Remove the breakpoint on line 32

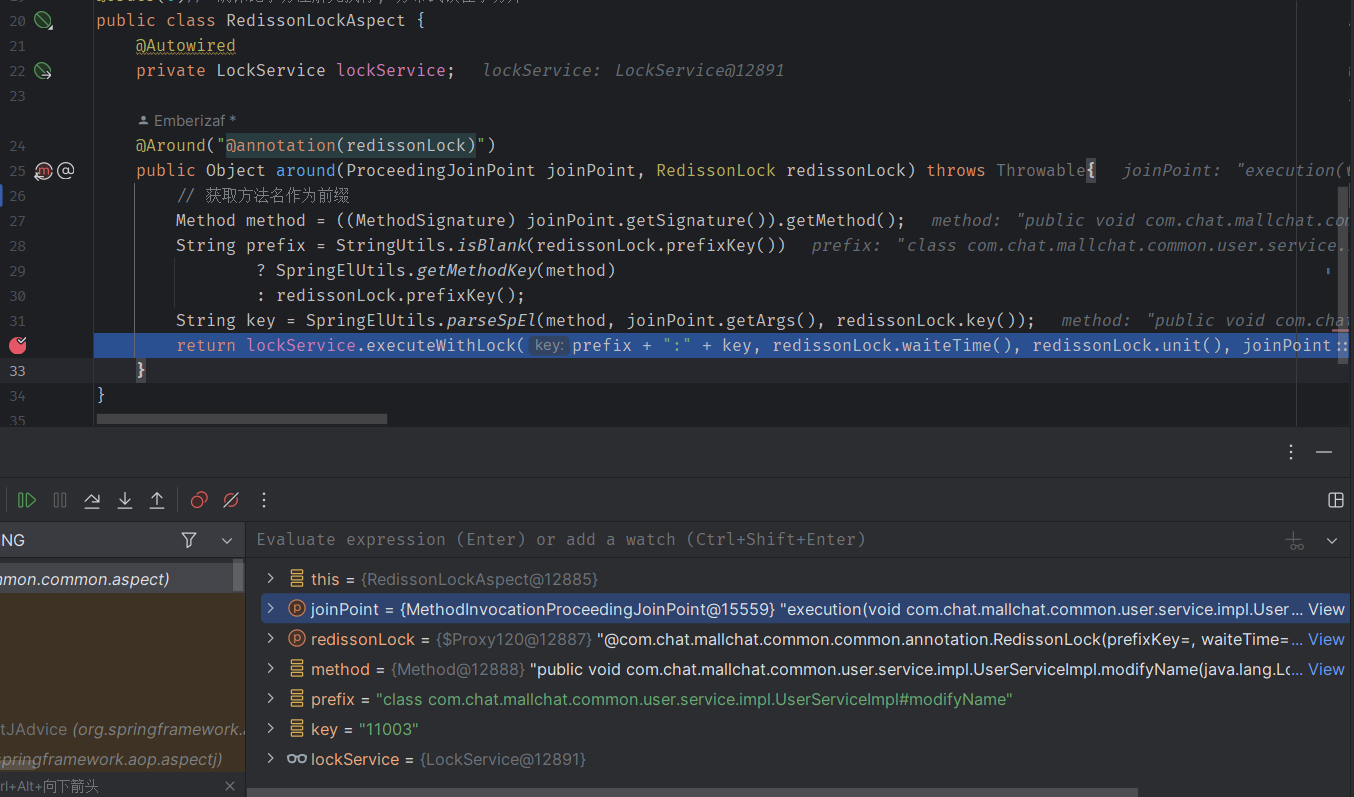coord(18,345)
